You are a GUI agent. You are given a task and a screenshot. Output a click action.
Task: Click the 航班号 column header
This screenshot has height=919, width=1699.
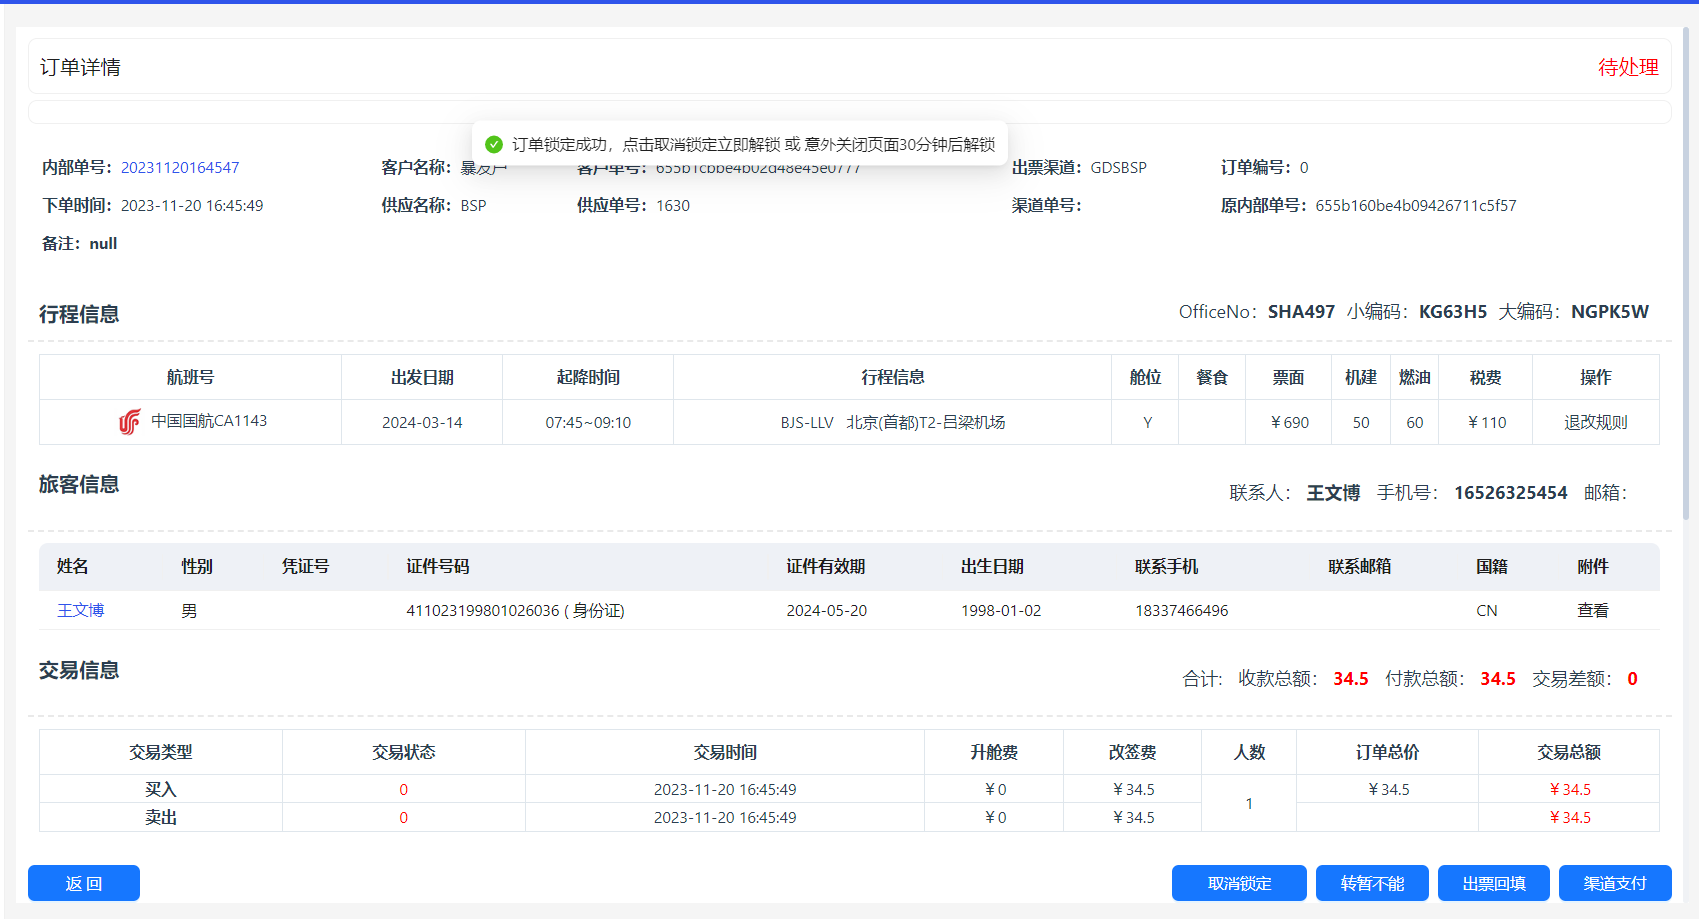190,377
